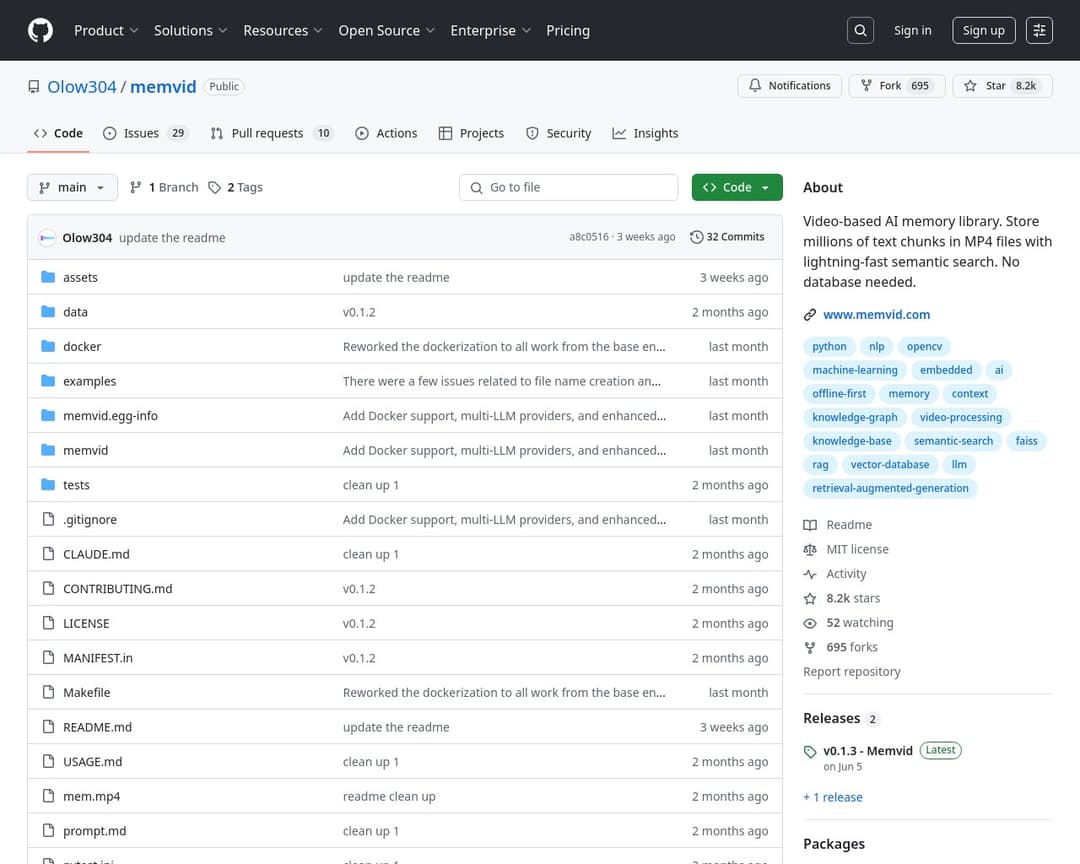1080x864 pixels.
Task: Select the python topic tag
Action: pyautogui.click(x=829, y=347)
